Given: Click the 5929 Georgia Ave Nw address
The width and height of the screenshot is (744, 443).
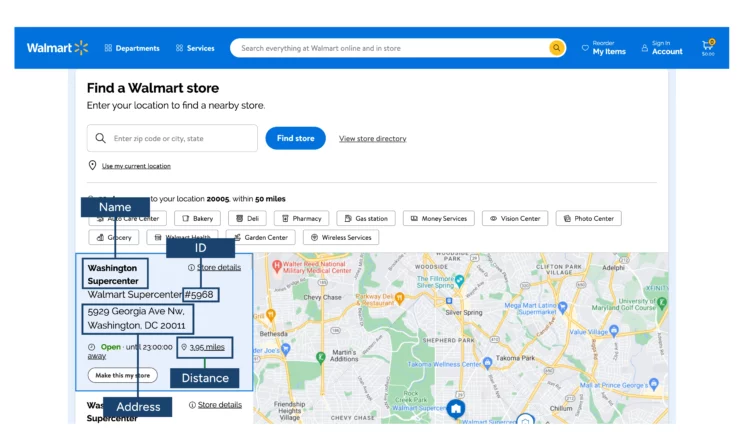Looking at the screenshot, I should pos(137,318).
